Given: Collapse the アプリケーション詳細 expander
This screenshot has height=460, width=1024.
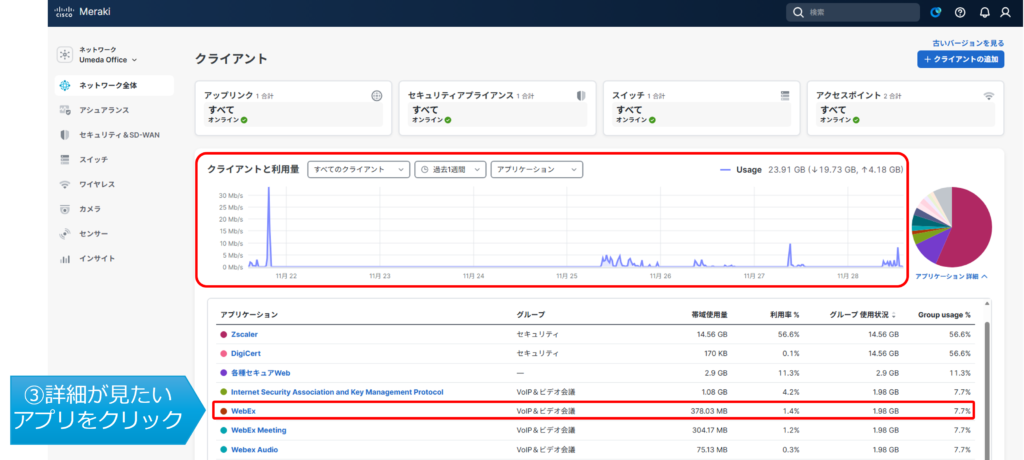Looking at the screenshot, I should tap(951, 275).
